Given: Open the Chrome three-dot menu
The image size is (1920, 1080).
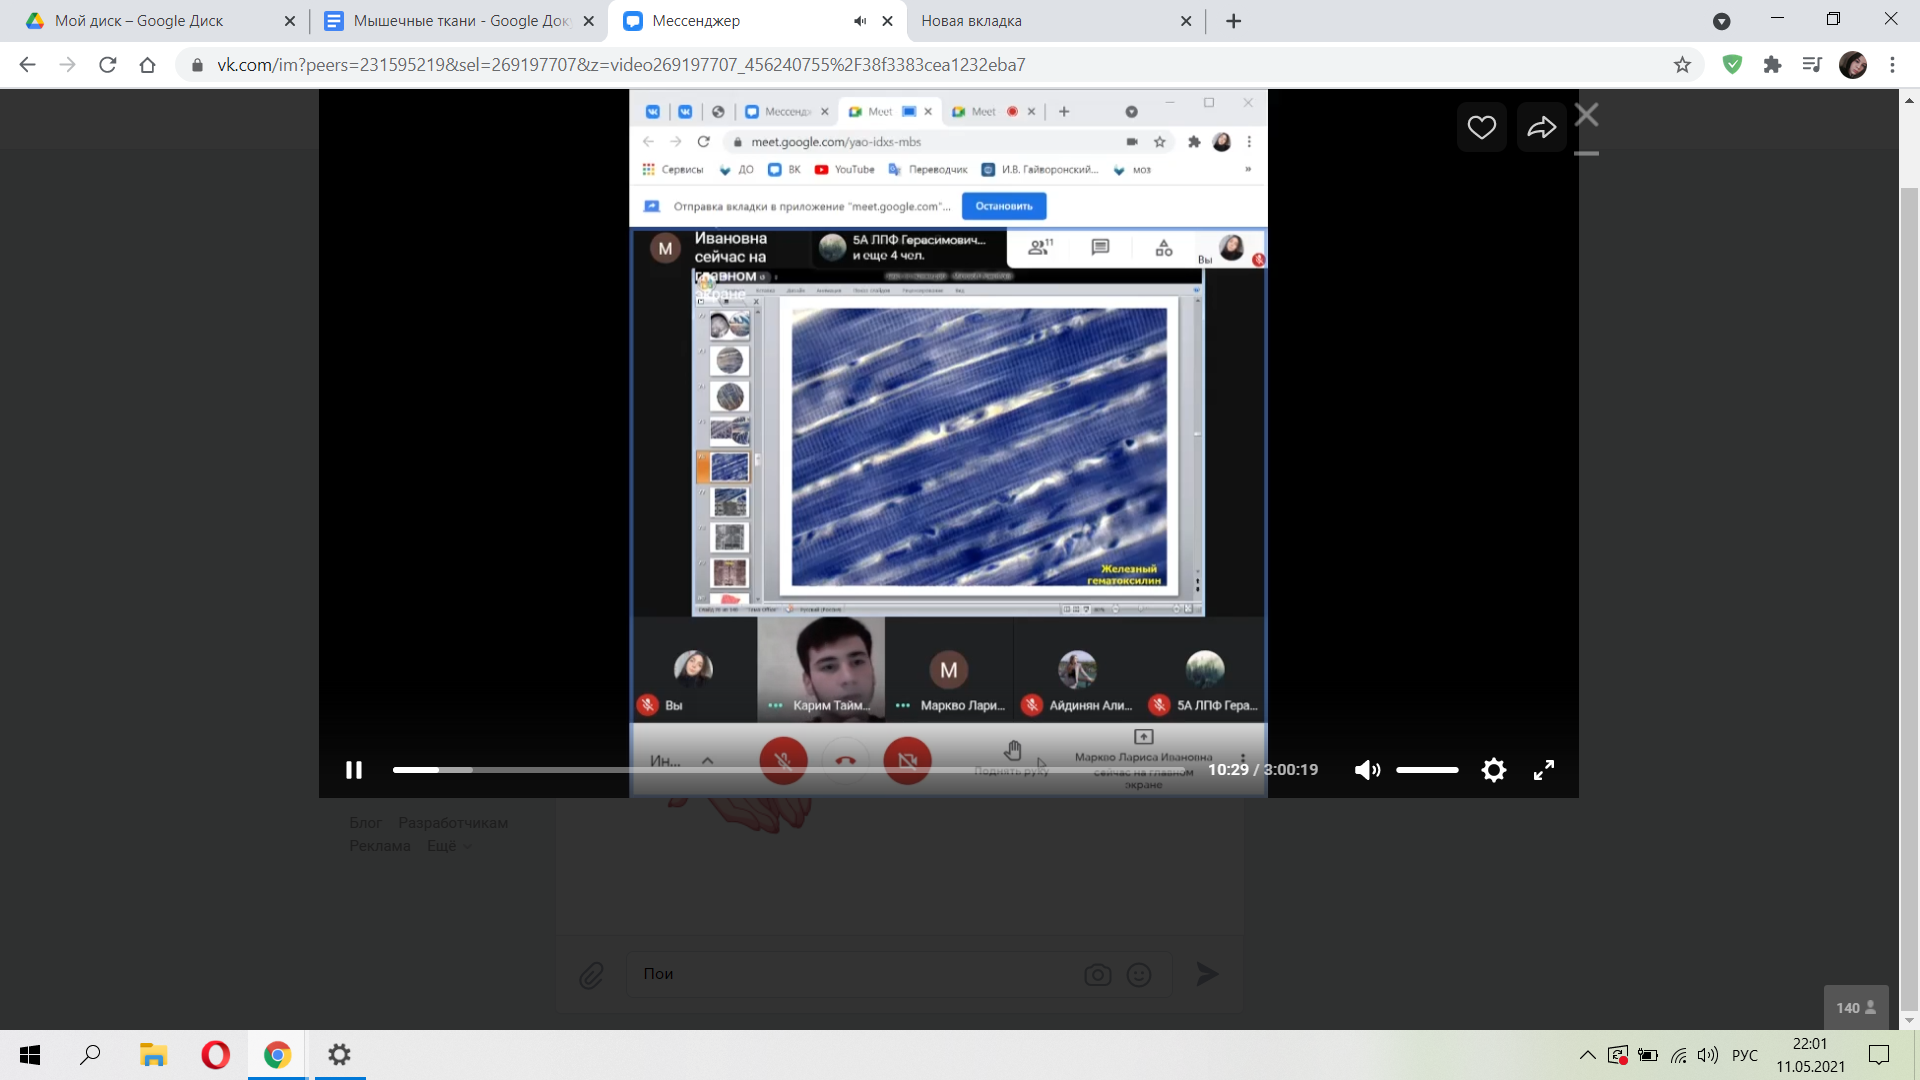Looking at the screenshot, I should tap(1892, 65).
